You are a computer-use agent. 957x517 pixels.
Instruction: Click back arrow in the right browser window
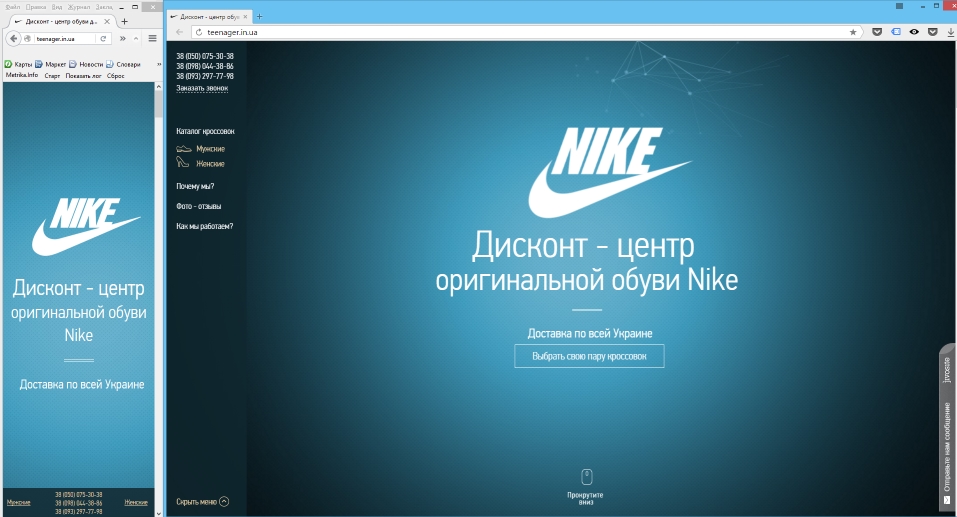click(x=179, y=32)
